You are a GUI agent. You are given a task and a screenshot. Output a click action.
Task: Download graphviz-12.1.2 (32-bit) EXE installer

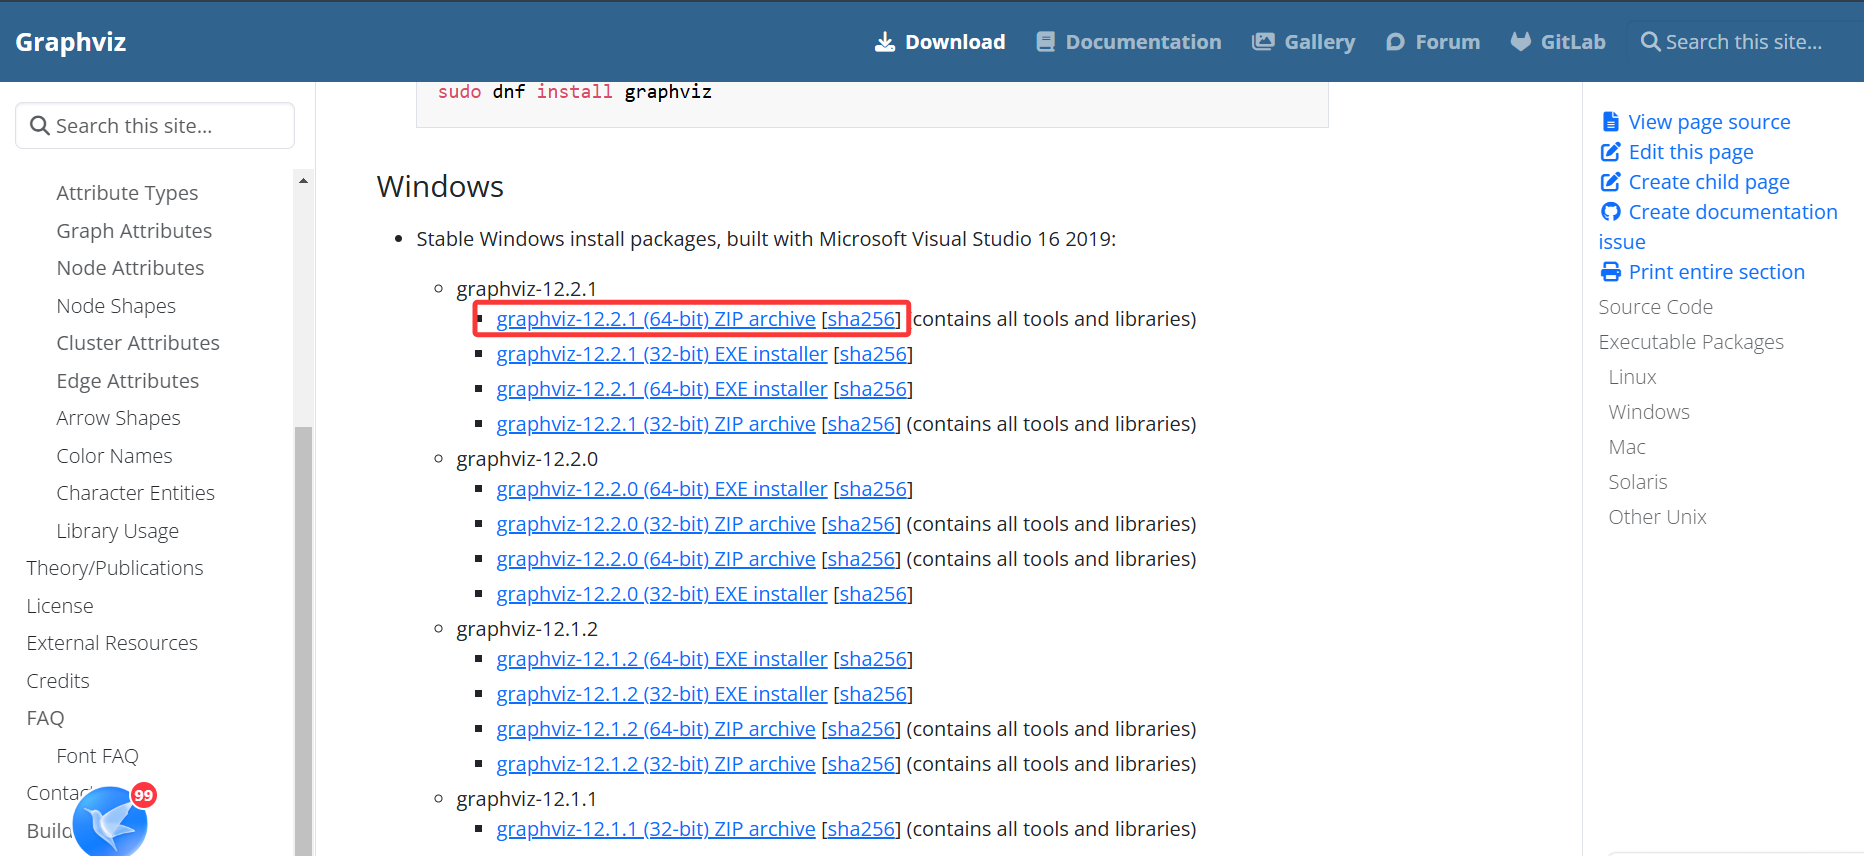coord(662,694)
